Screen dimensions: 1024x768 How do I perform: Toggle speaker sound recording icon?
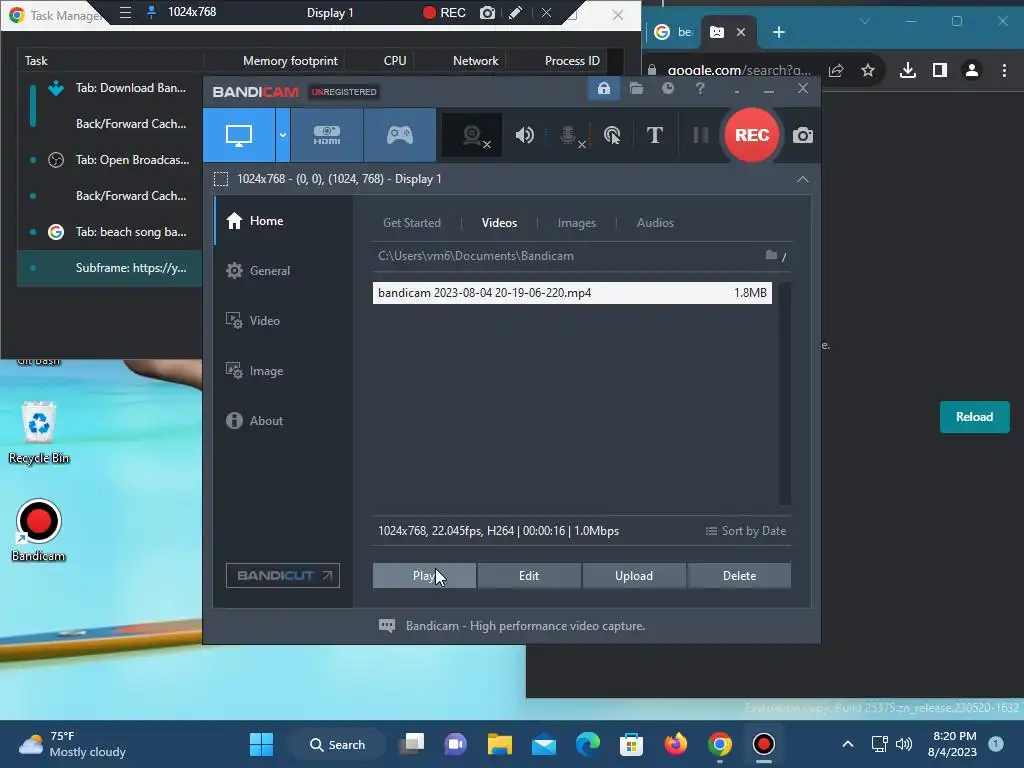[524, 135]
